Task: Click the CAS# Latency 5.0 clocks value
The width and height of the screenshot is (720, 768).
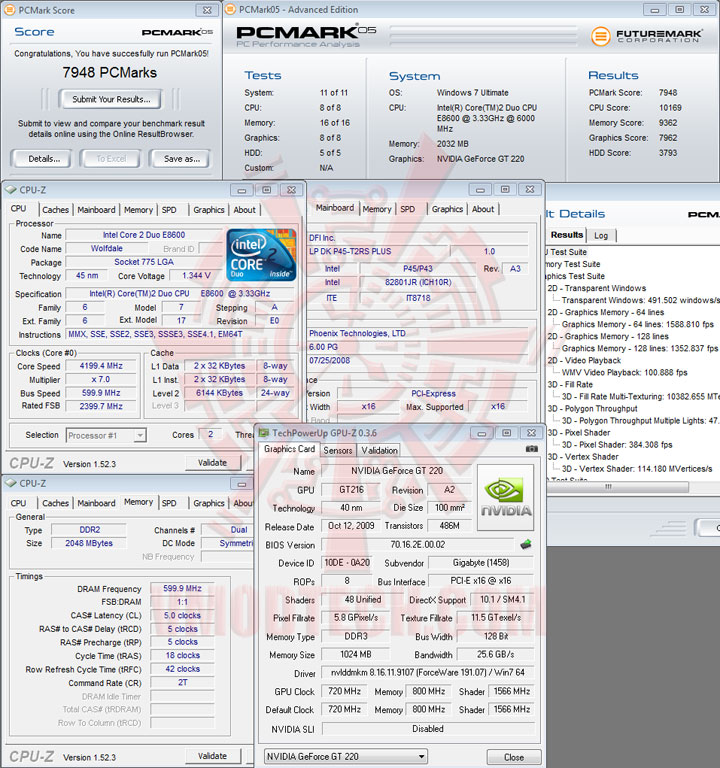Action: [182, 615]
